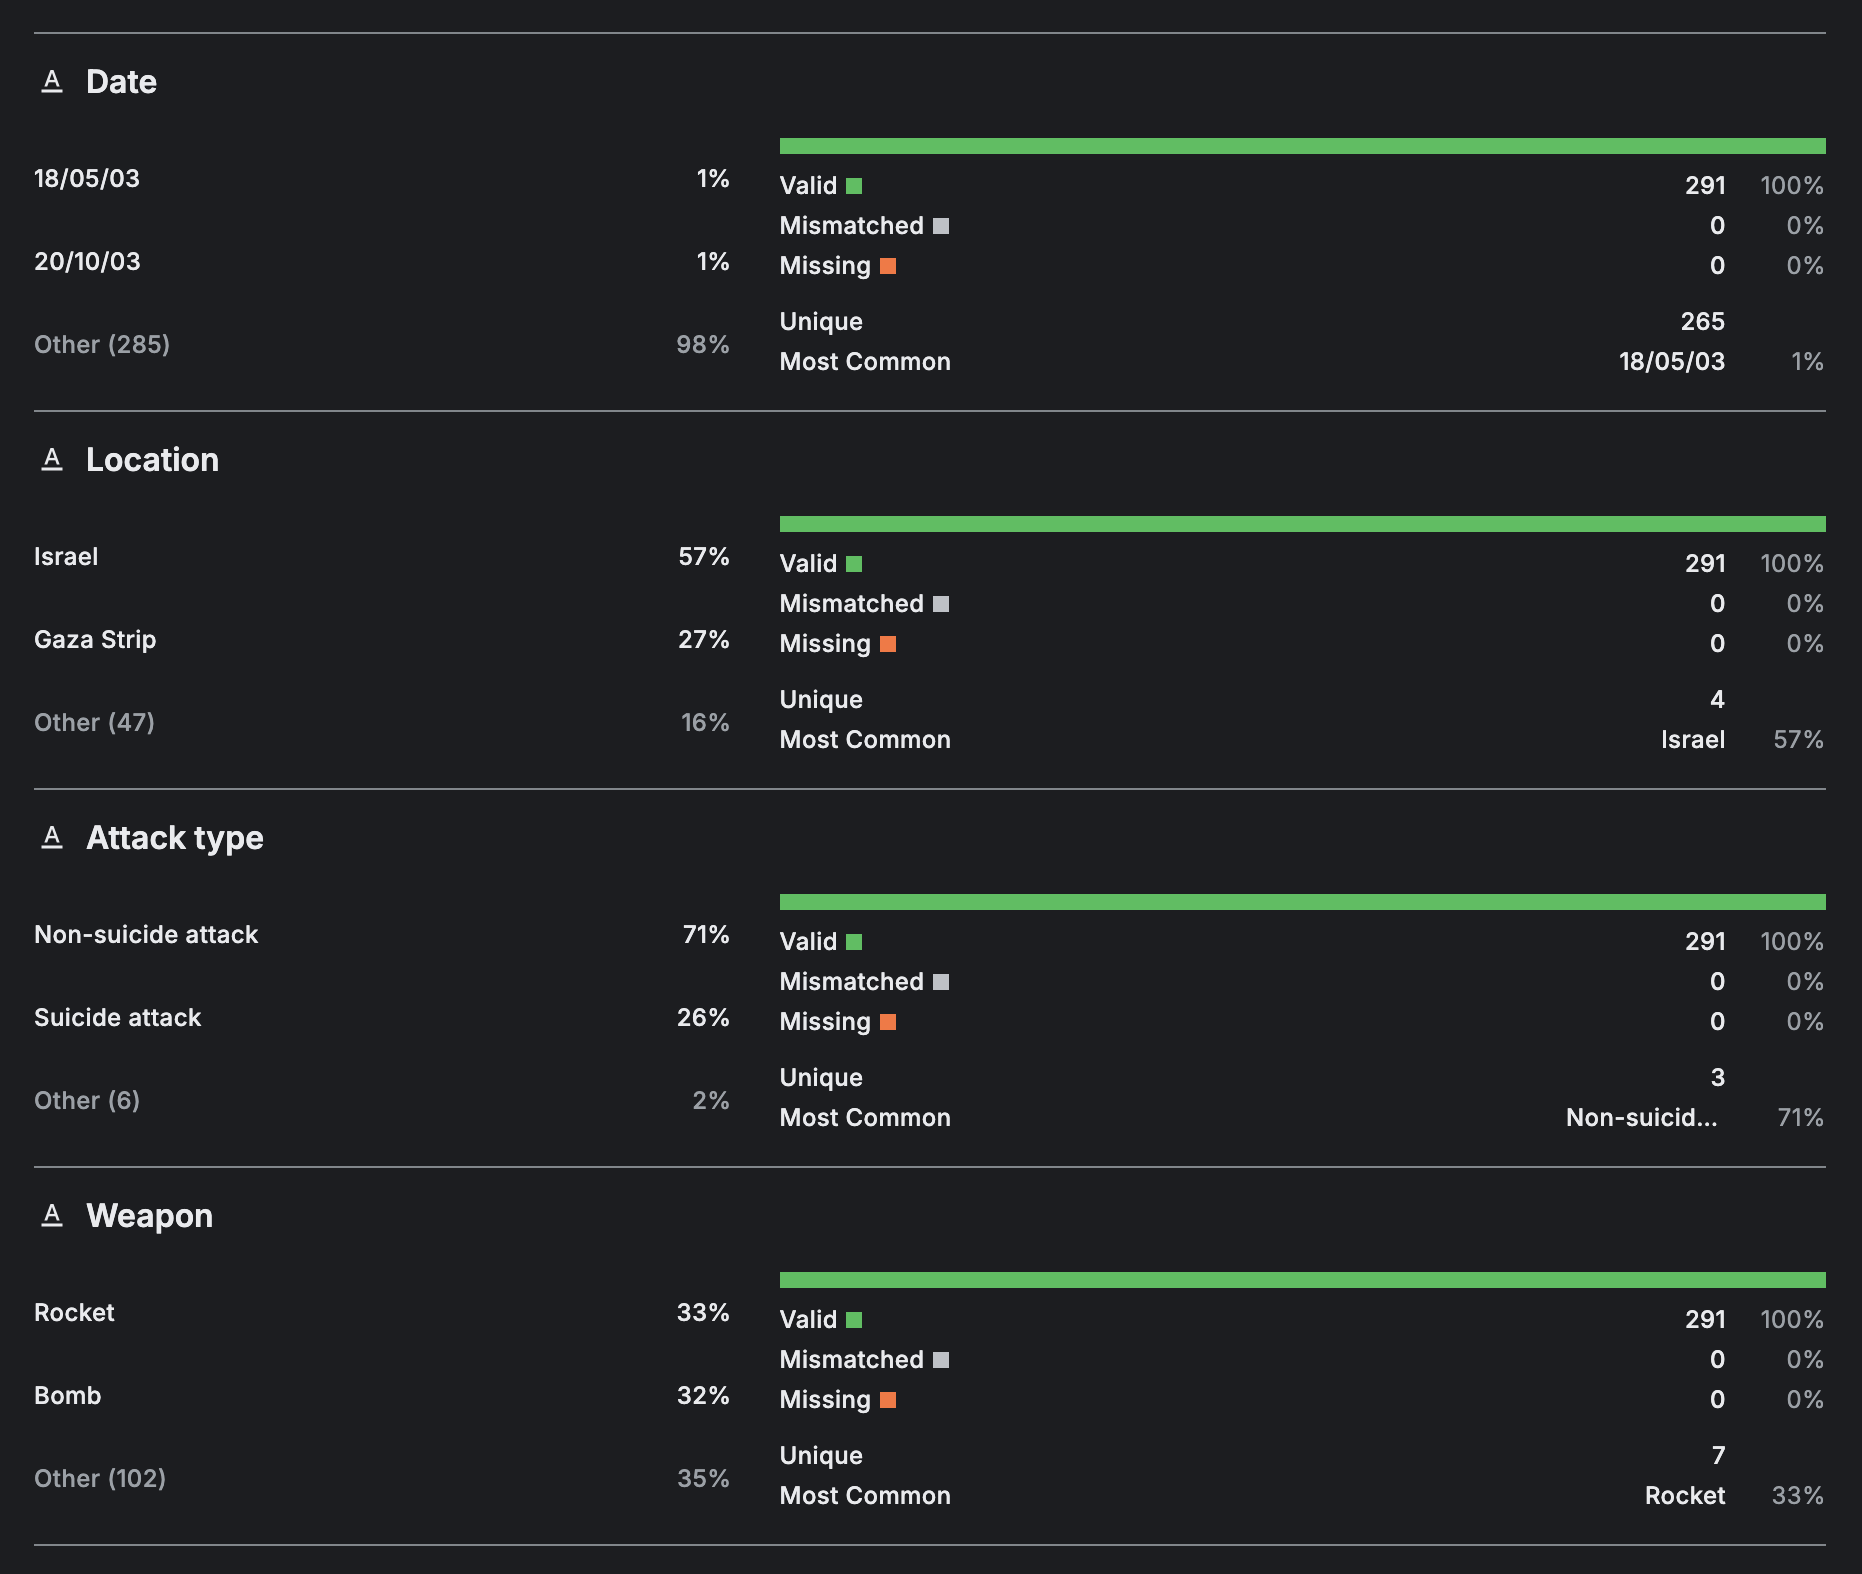Viewport: 1862px width, 1574px height.
Task: Select the Date column heading
Action: click(121, 82)
